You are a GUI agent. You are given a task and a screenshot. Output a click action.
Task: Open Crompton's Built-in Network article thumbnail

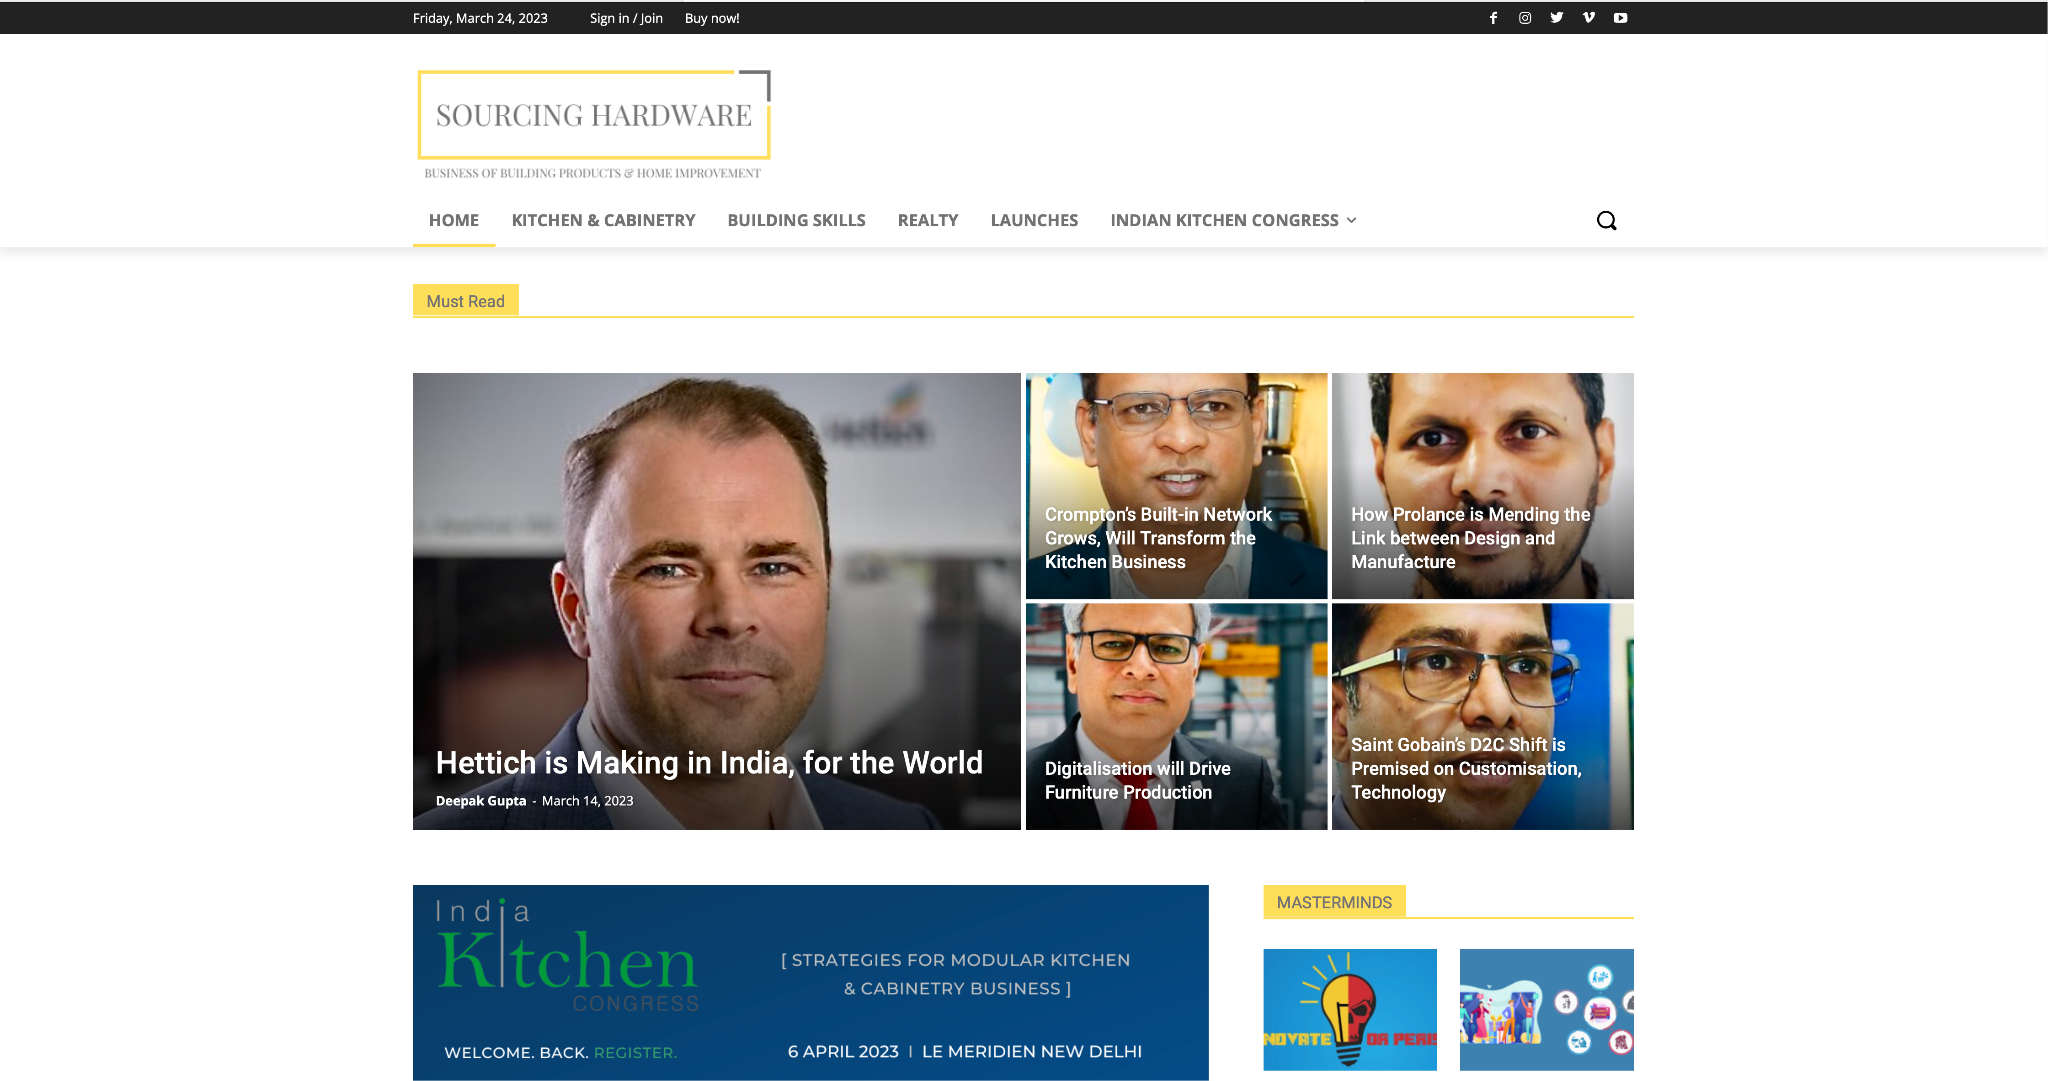tap(1176, 486)
